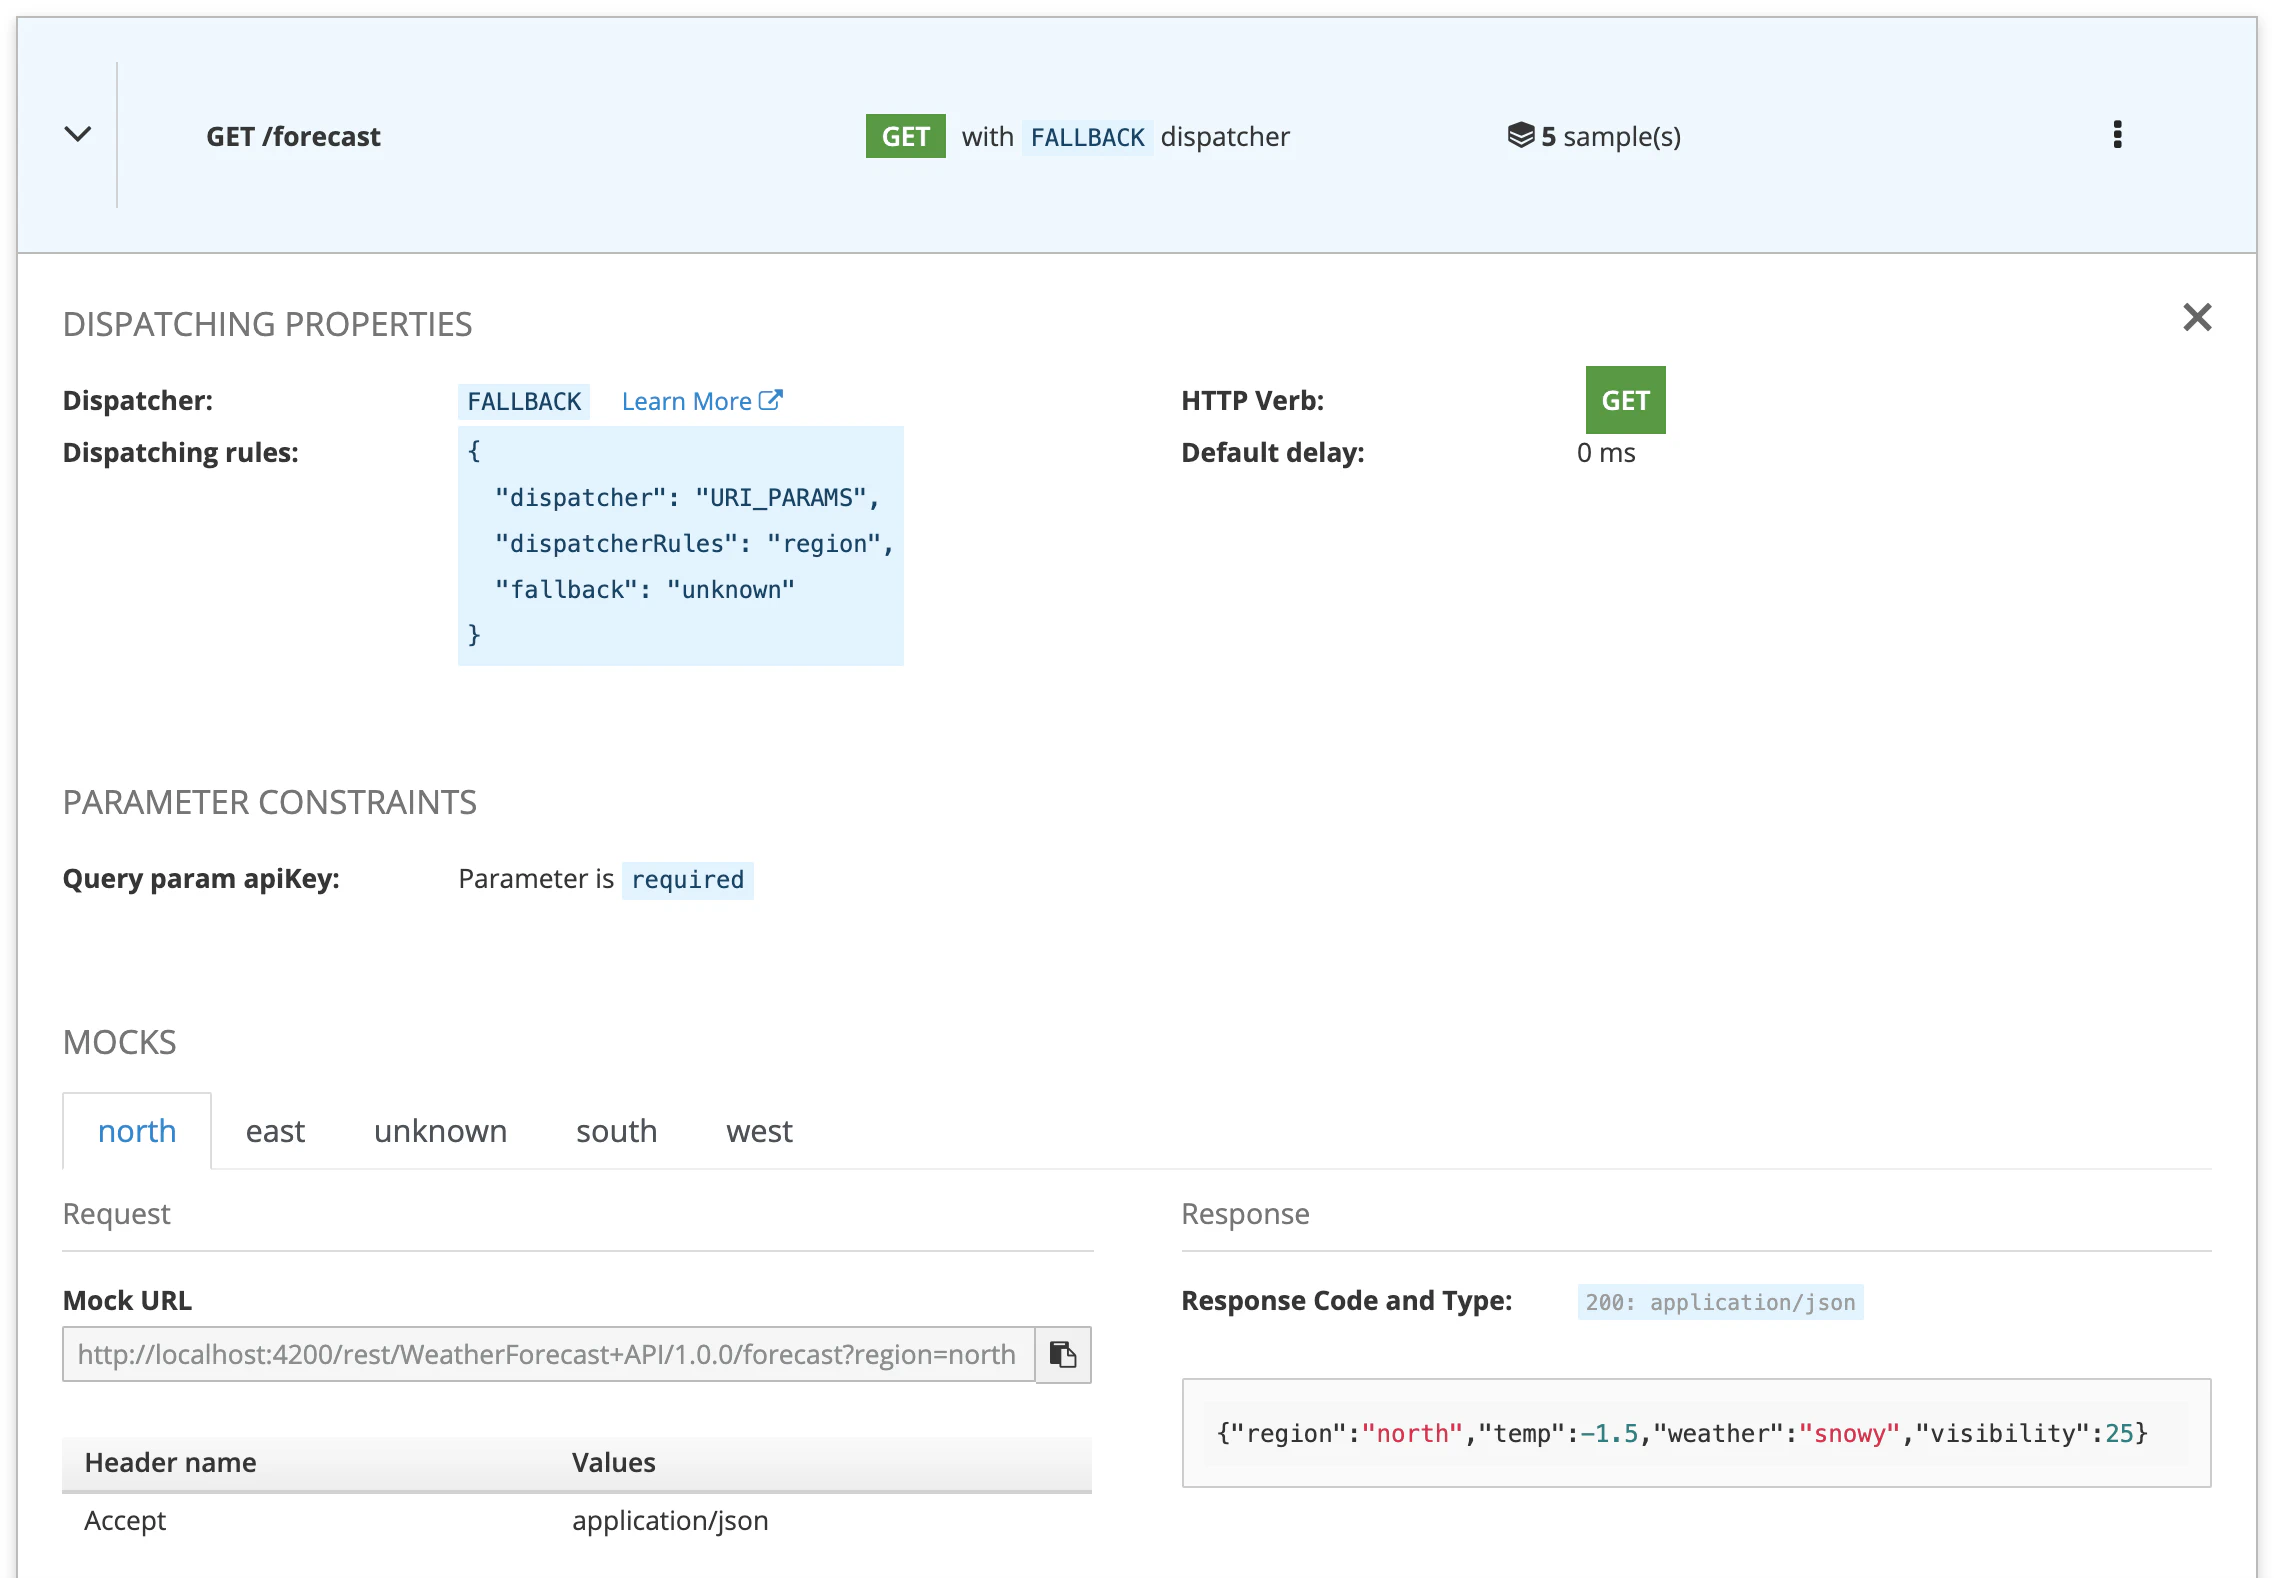Click the external link icon beside Learn More

pyautogui.click(x=770, y=400)
